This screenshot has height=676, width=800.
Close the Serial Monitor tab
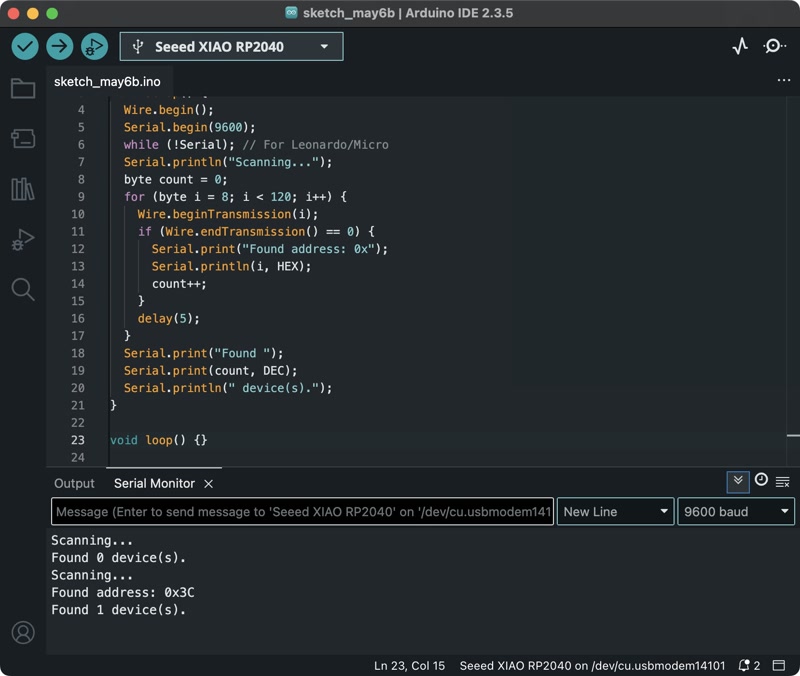point(209,484)
